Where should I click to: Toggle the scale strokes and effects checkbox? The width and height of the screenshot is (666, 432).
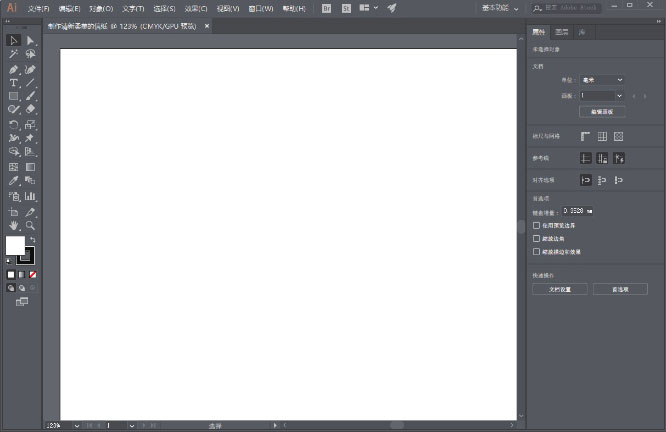tap(537, 252)
